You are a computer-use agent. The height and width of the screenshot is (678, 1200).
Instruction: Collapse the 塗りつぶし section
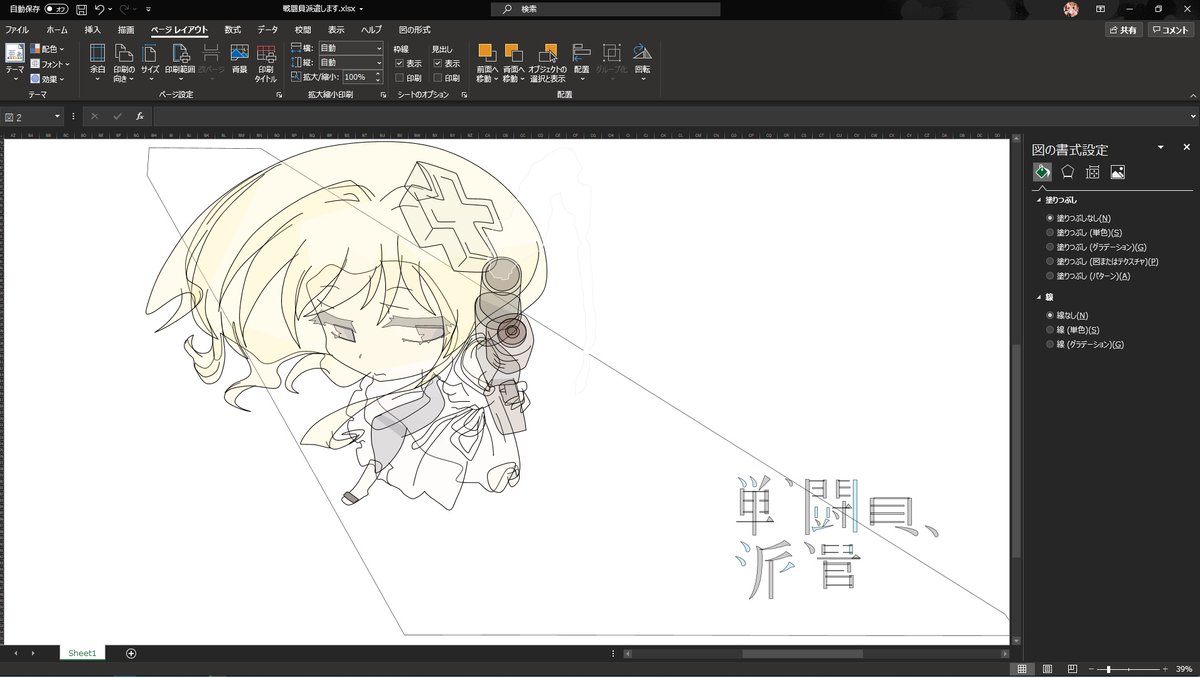tap(1038, 200)
